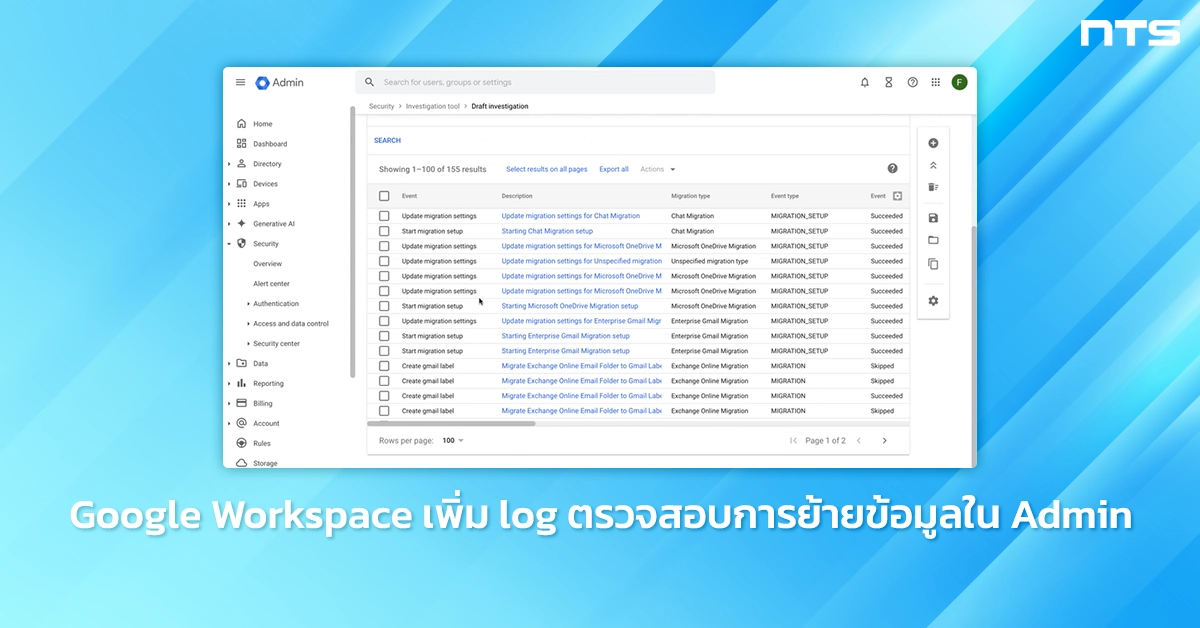
Task: Expand the Directory arrow in sidebar
Action: (229, 164)
